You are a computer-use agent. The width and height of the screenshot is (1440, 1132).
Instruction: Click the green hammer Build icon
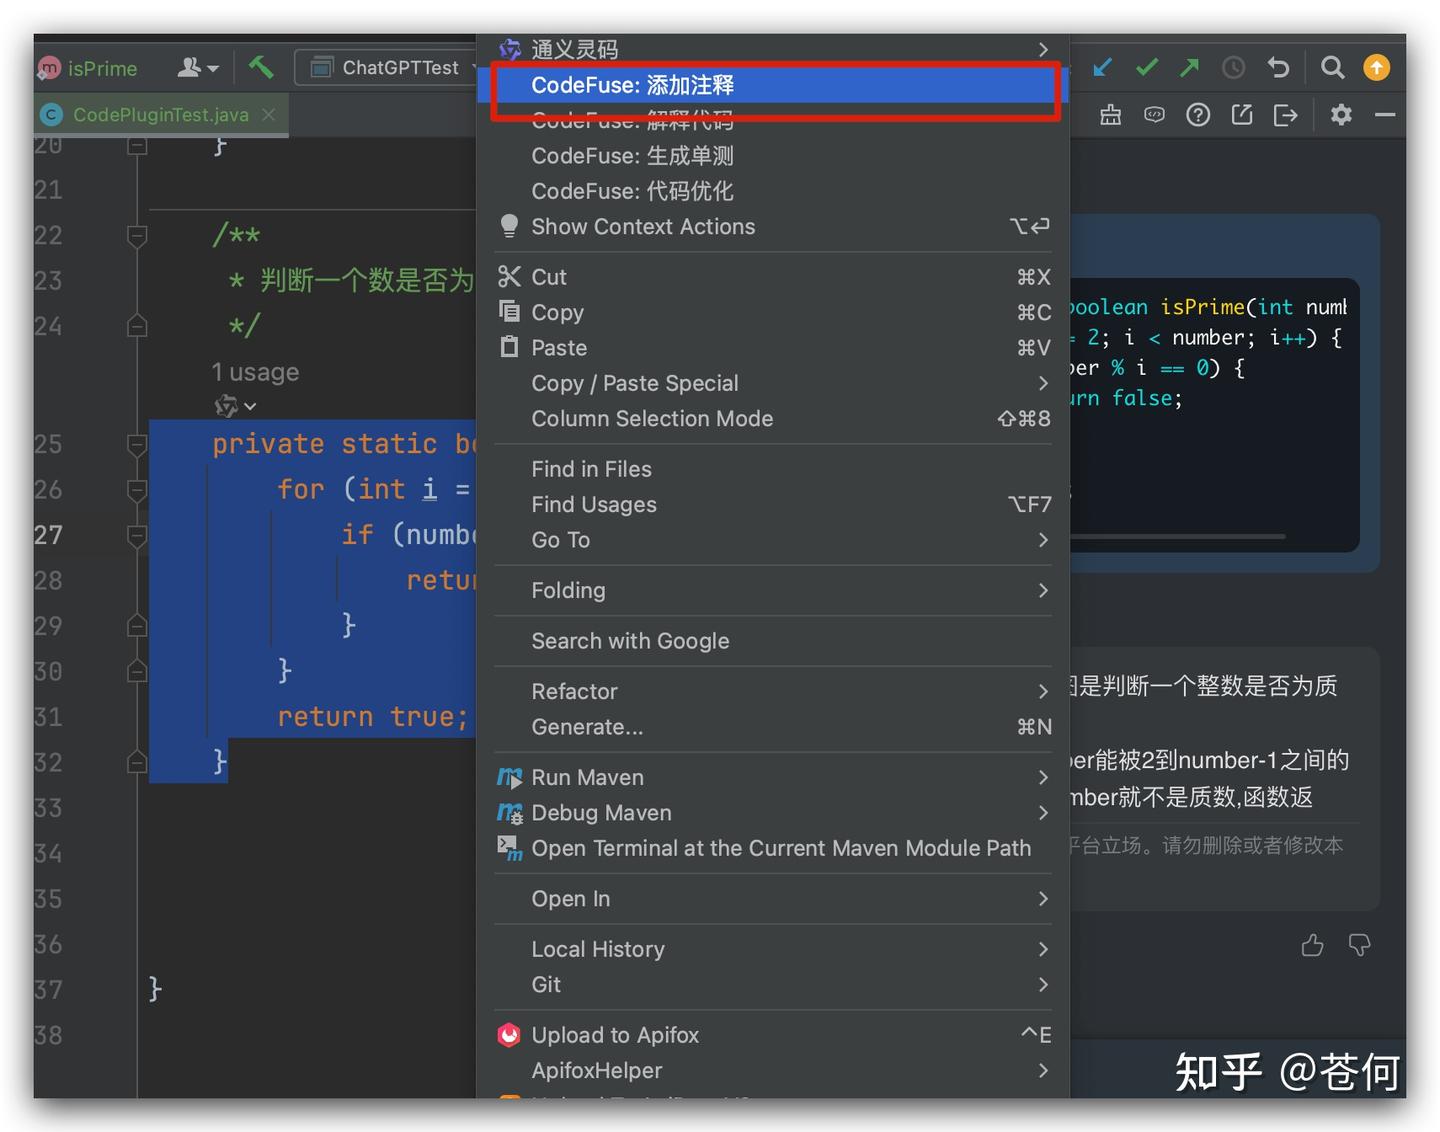(261, 67)
